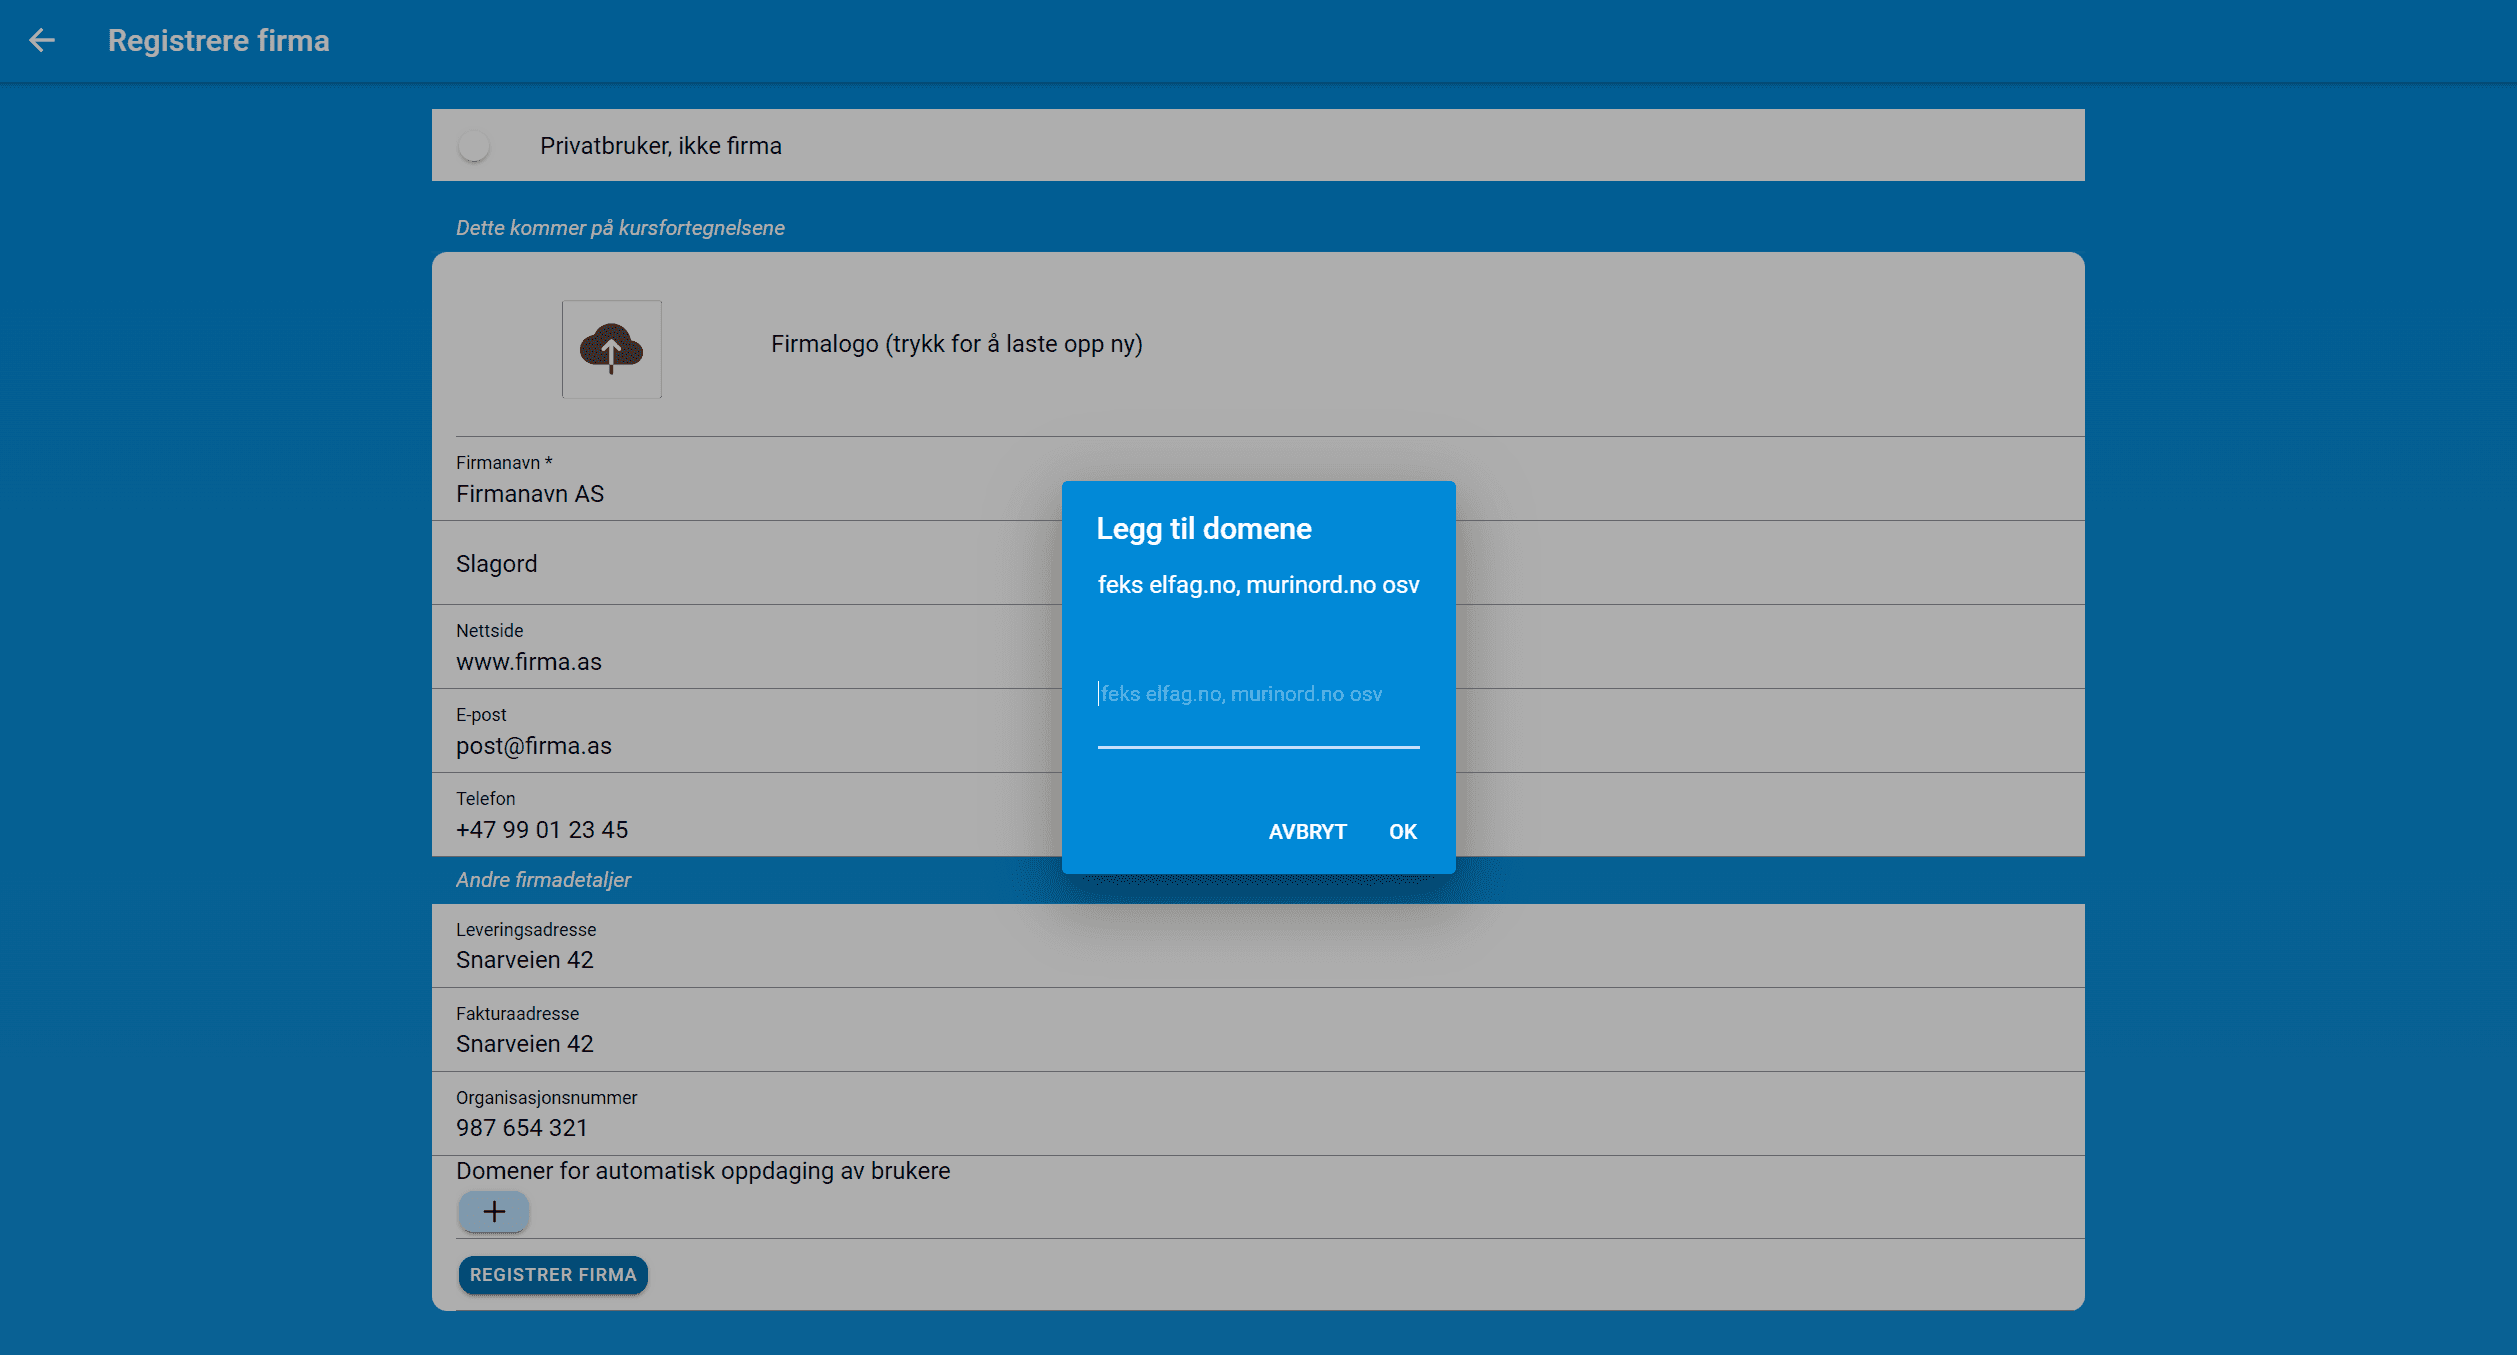Screen dimensions: 2517x1355
Task: Click the Nettside field
Action: click(x=740, y=662)
